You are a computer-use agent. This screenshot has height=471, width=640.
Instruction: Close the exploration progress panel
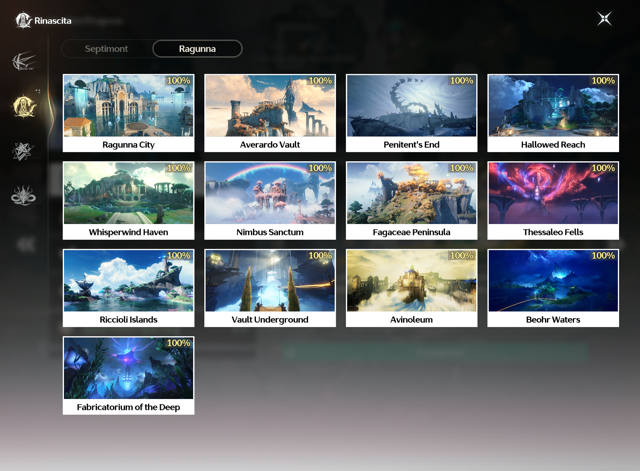coord(604,18)
